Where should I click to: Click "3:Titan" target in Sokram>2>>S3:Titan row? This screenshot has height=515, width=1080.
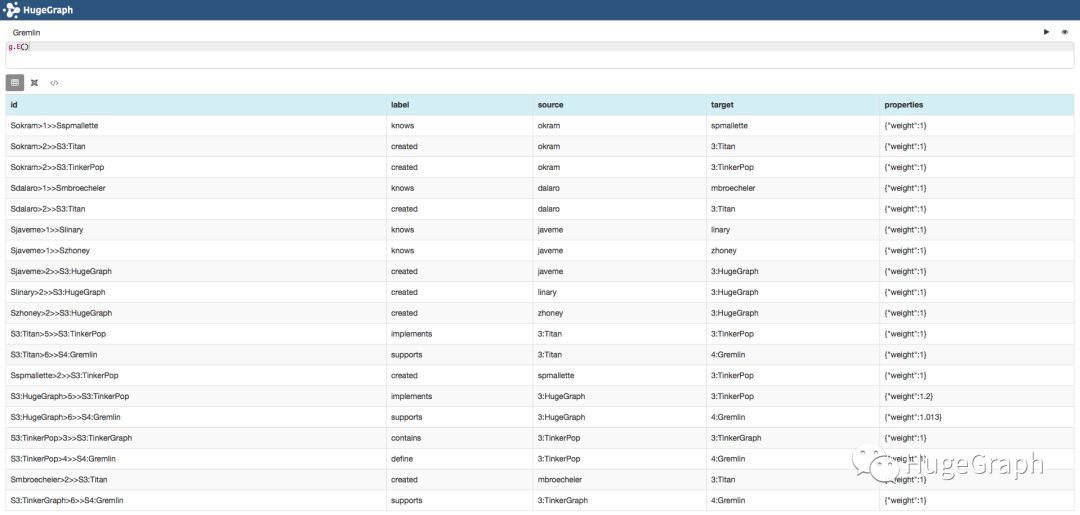(723, 147)
